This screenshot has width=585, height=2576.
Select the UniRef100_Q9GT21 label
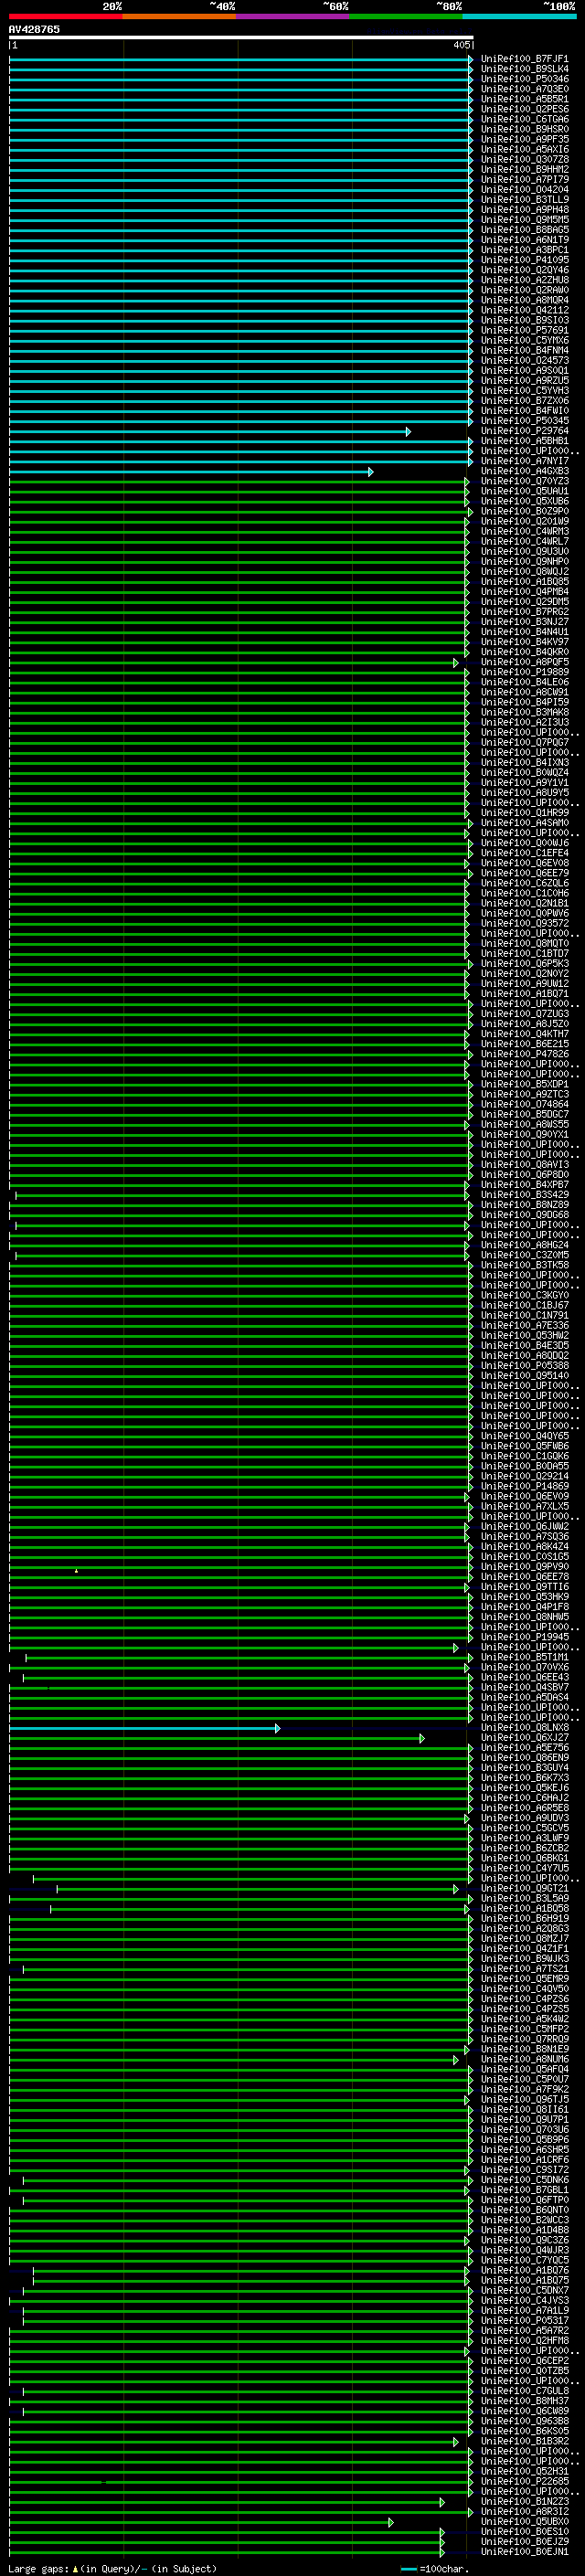[525, 1888]
